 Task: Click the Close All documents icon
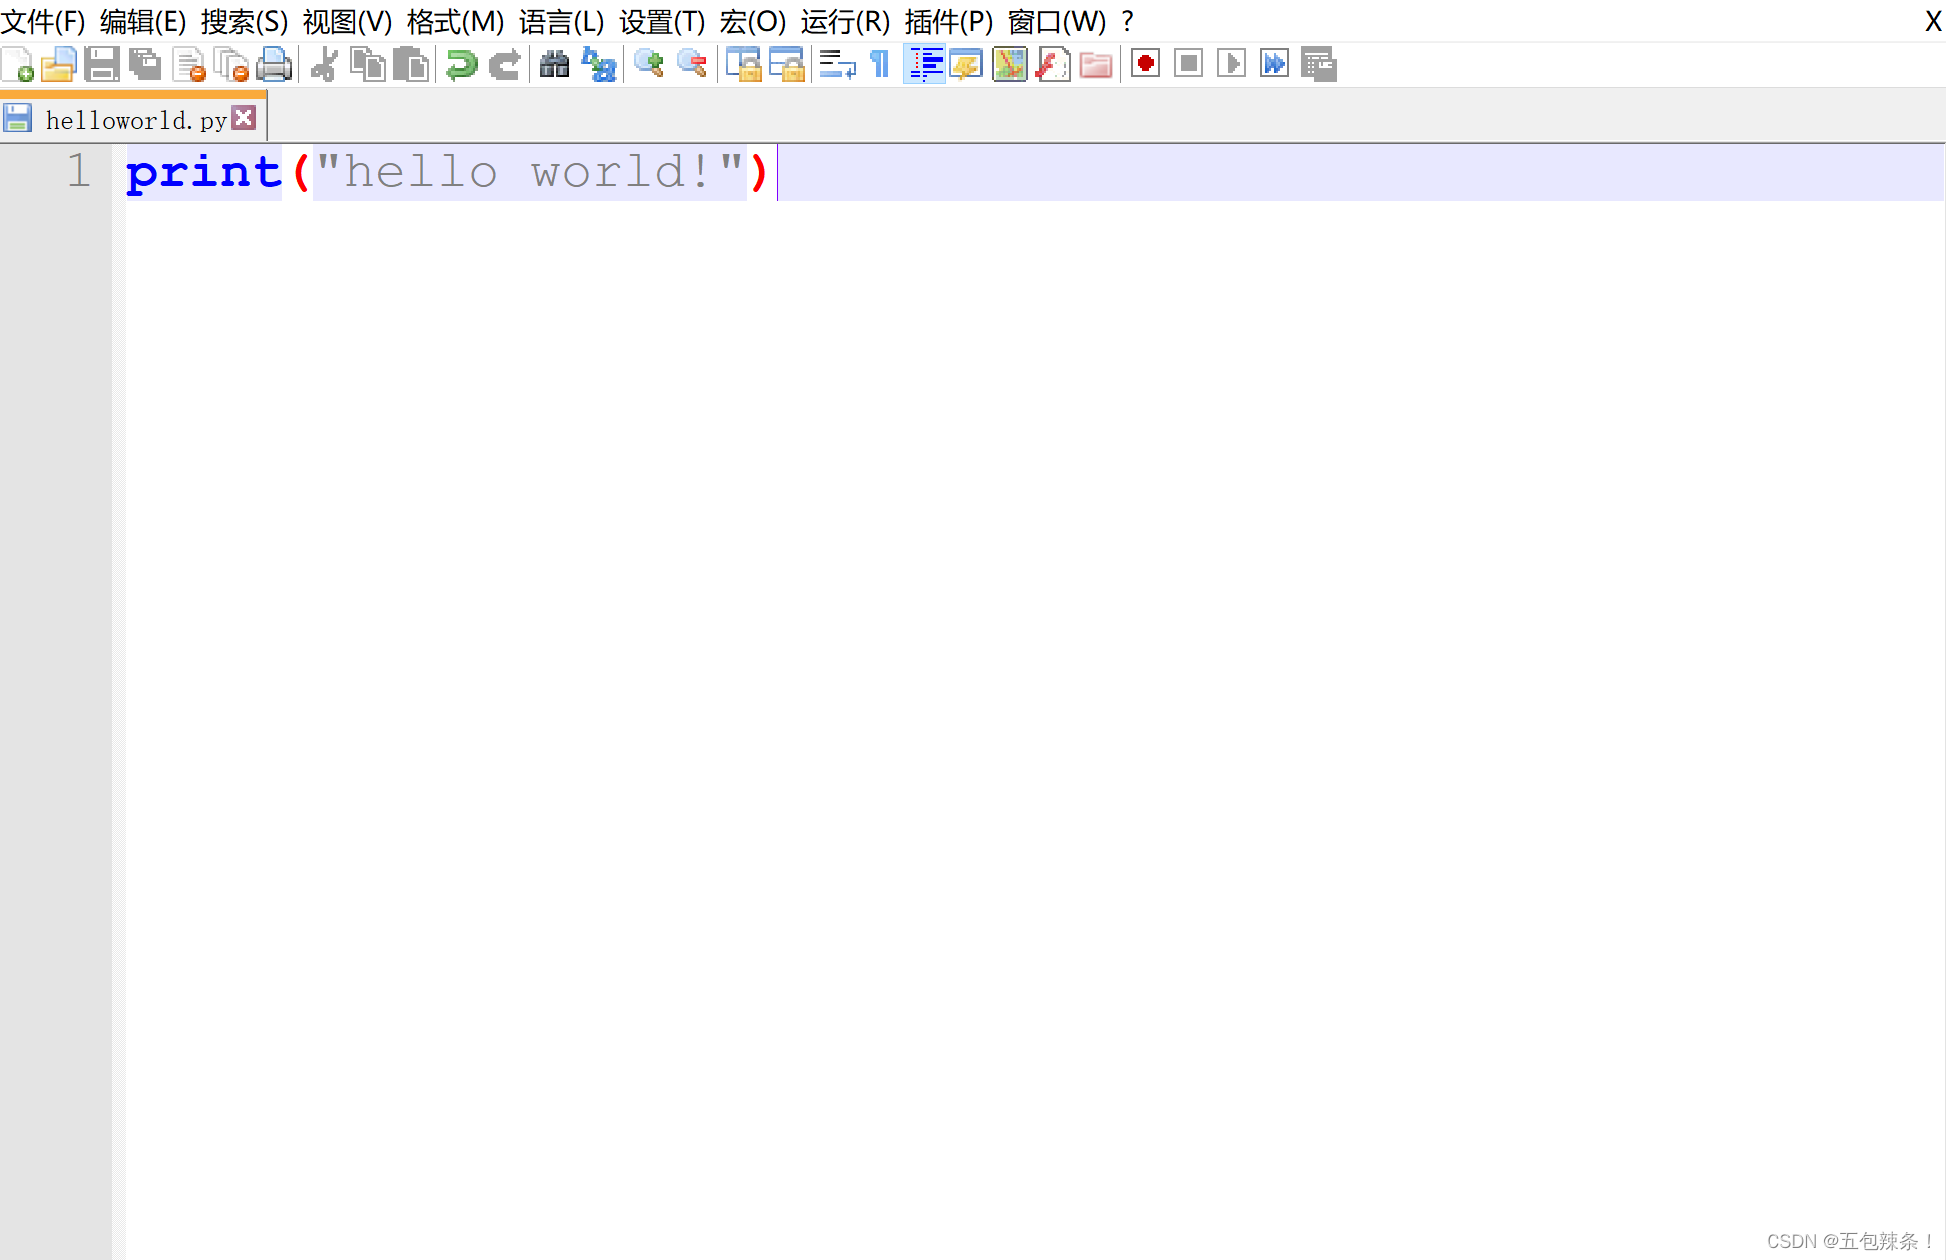[231, 65]
